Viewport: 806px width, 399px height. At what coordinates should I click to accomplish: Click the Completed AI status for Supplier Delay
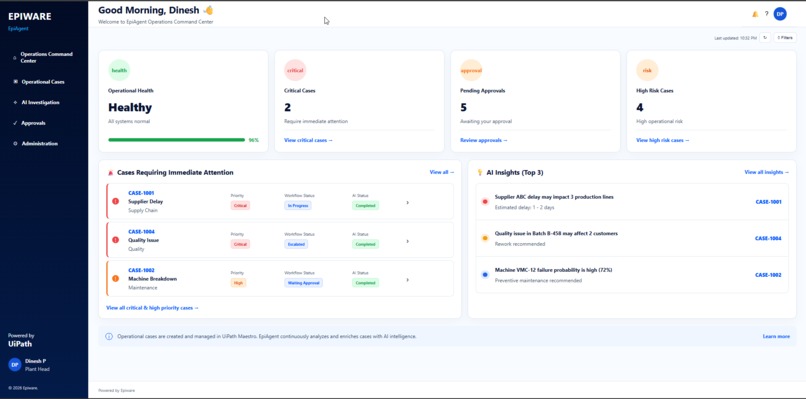(x=365, y=205)
